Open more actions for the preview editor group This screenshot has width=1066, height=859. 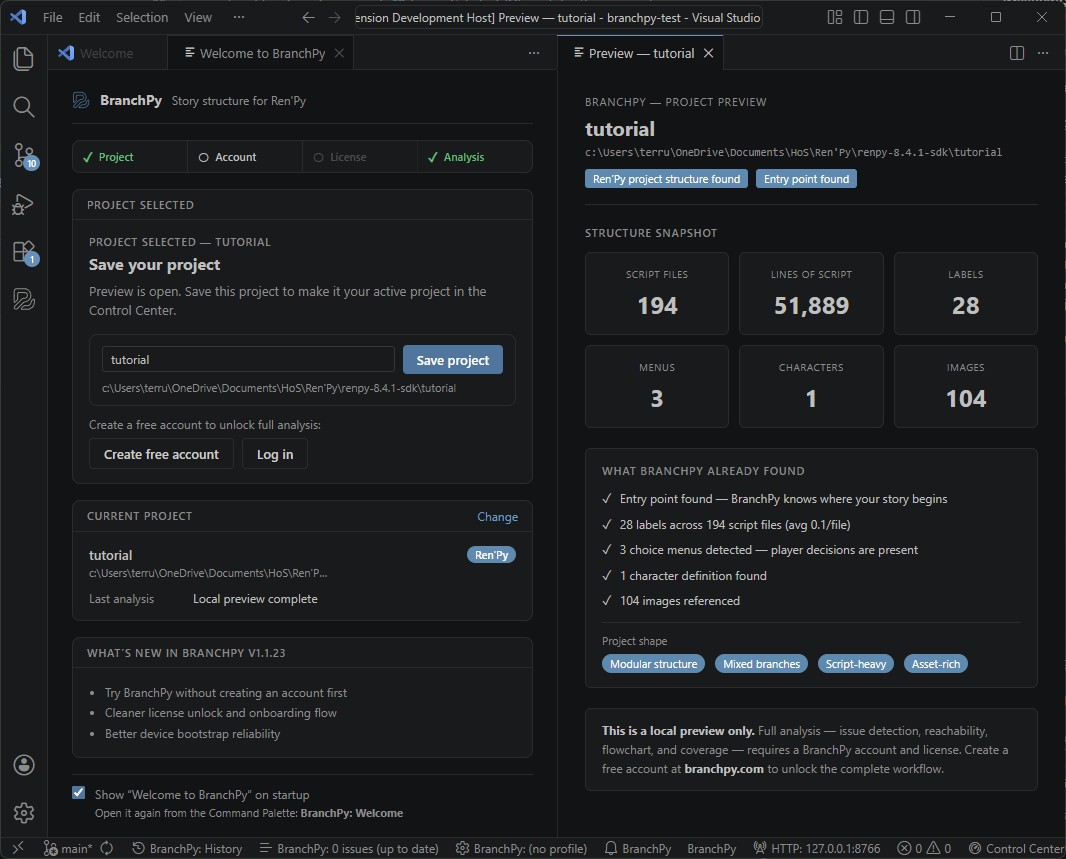pyautogui.click(x=1045, y=54)
